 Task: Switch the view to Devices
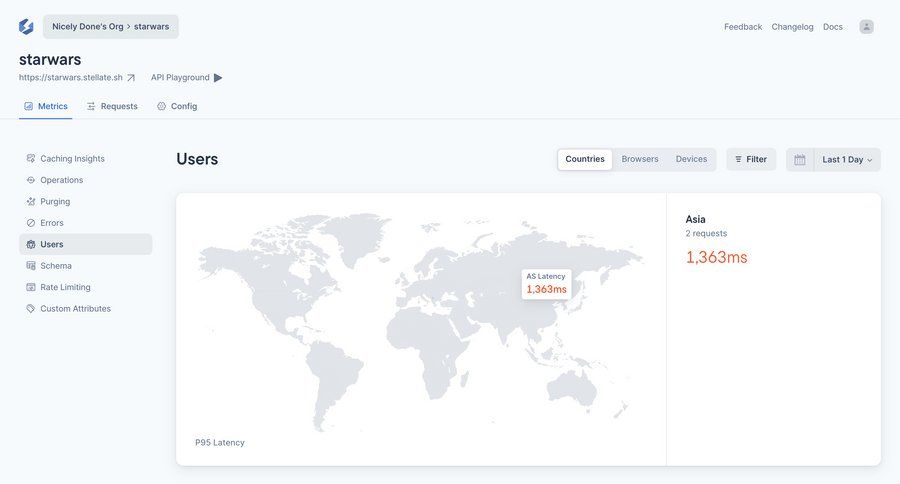(x=691, y=159)
